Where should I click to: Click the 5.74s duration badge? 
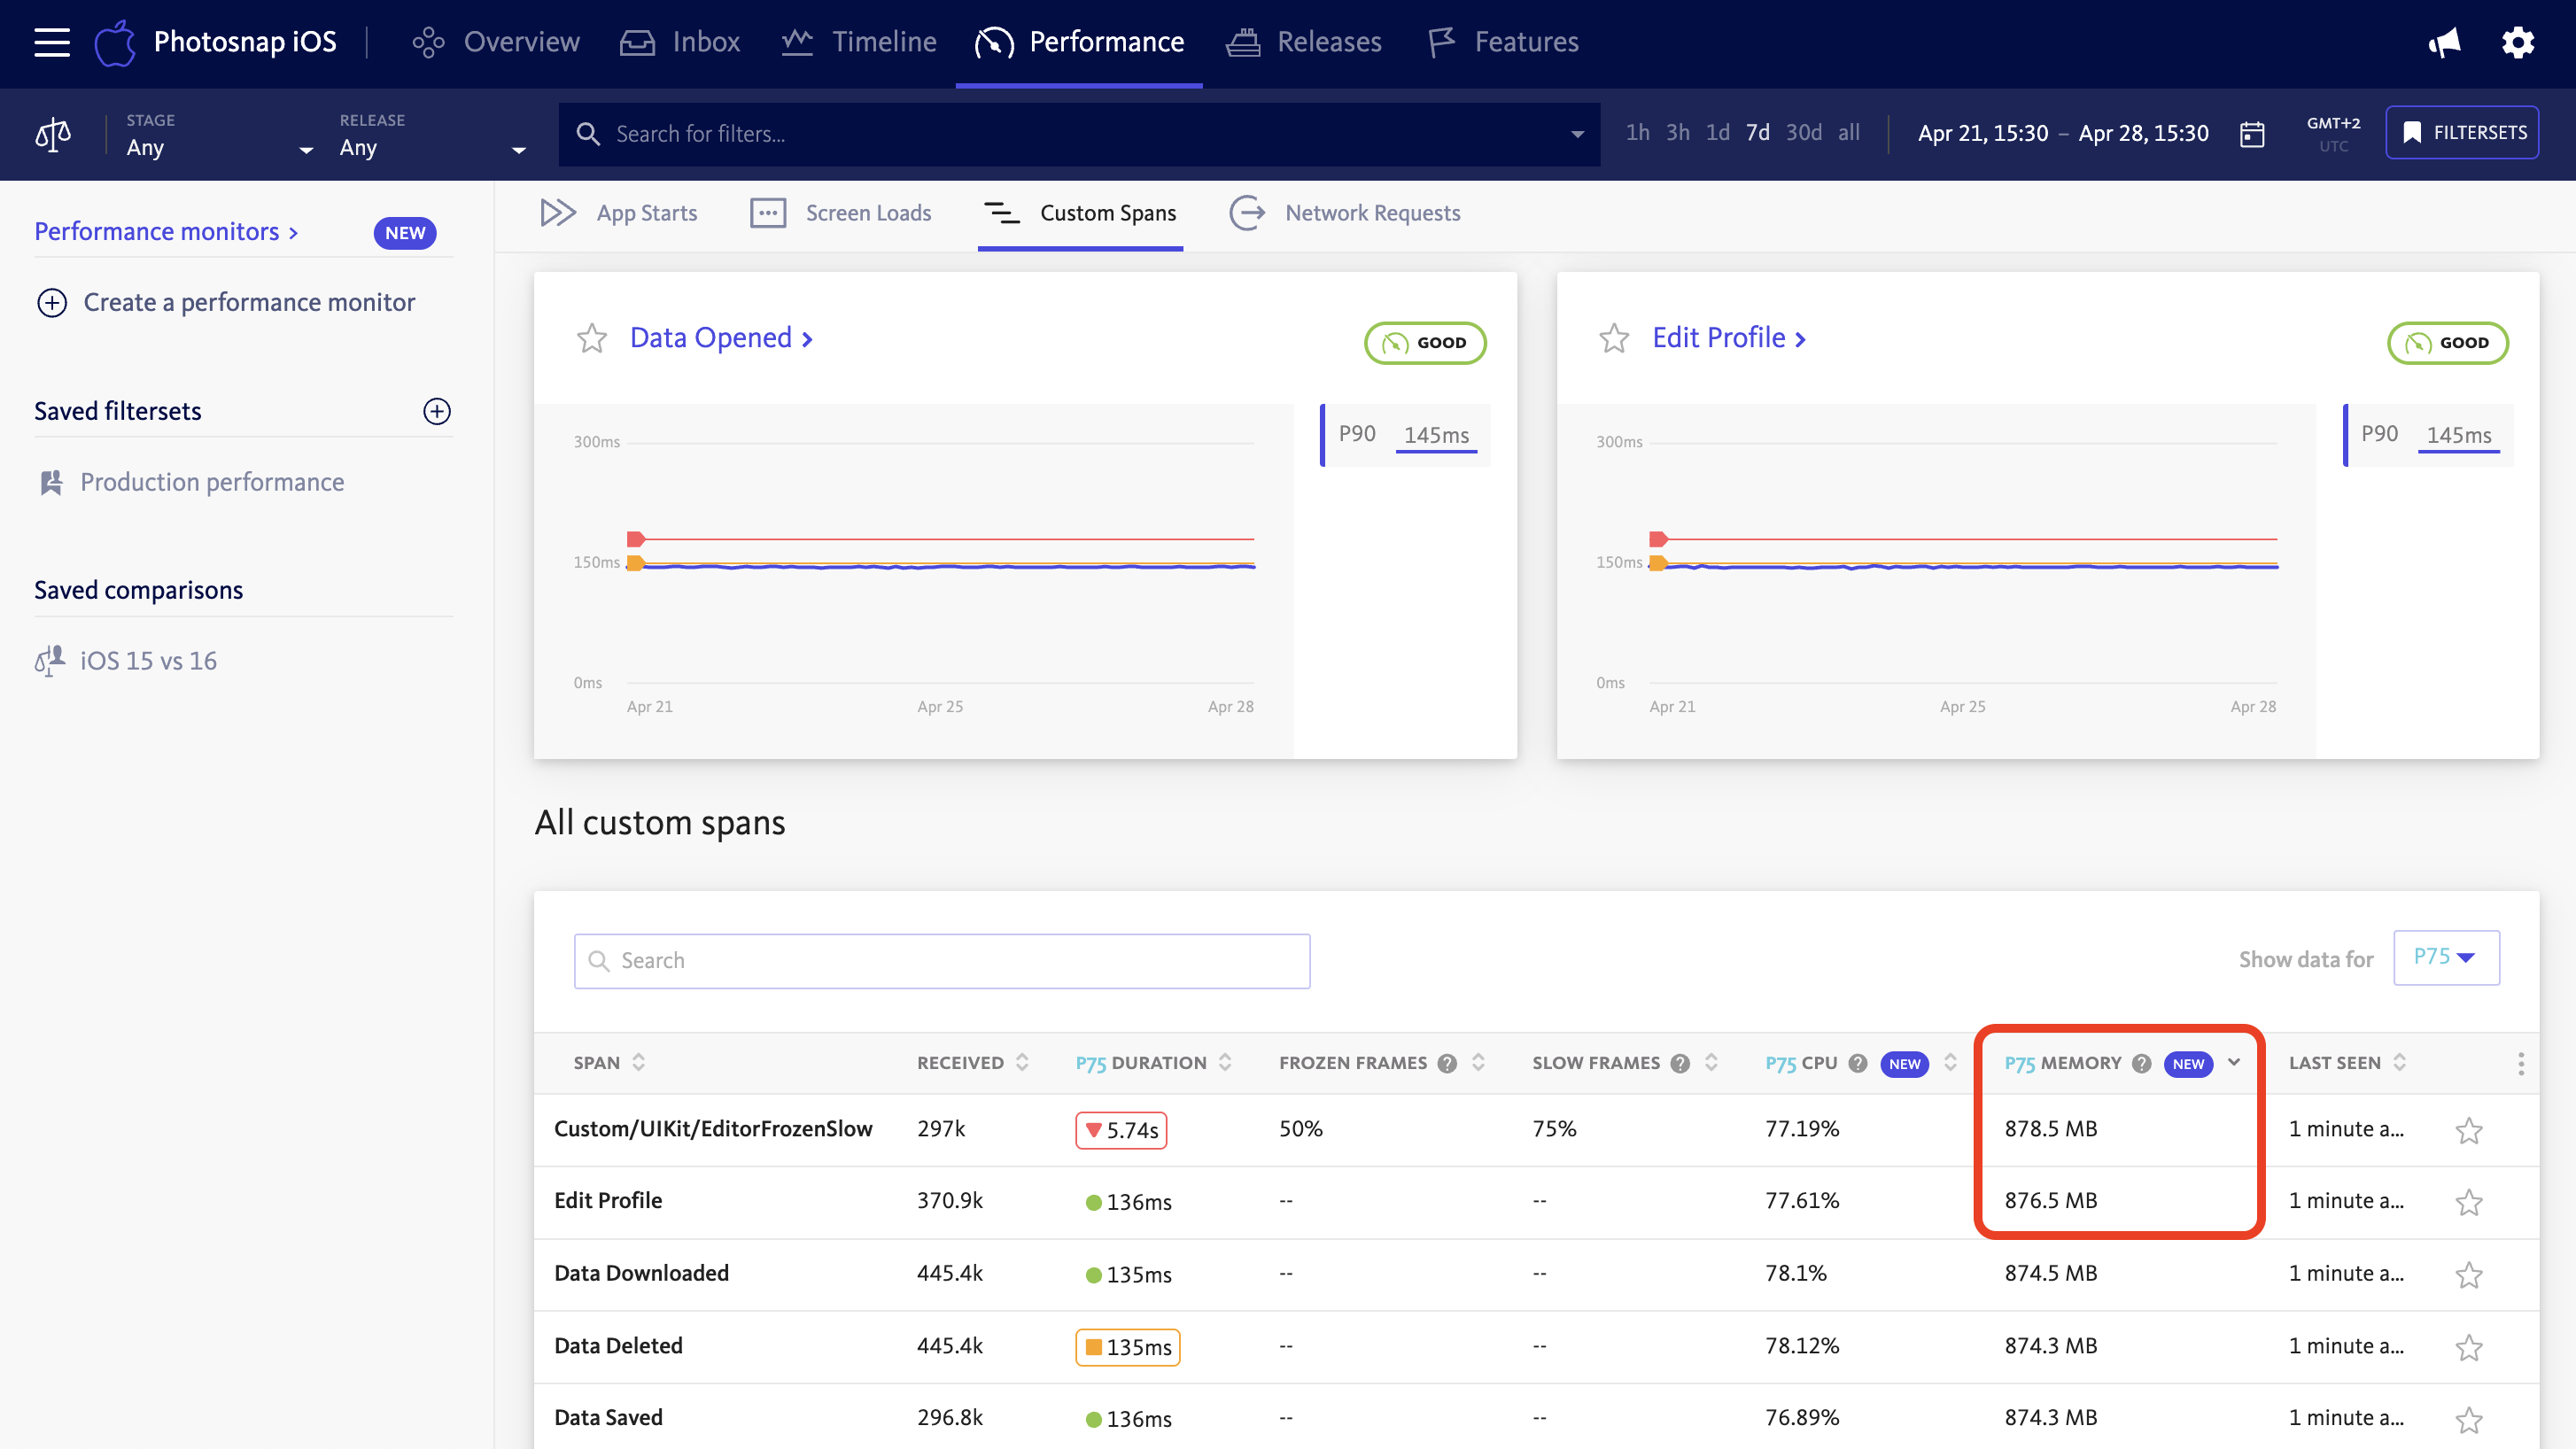click(1121, 1130)
